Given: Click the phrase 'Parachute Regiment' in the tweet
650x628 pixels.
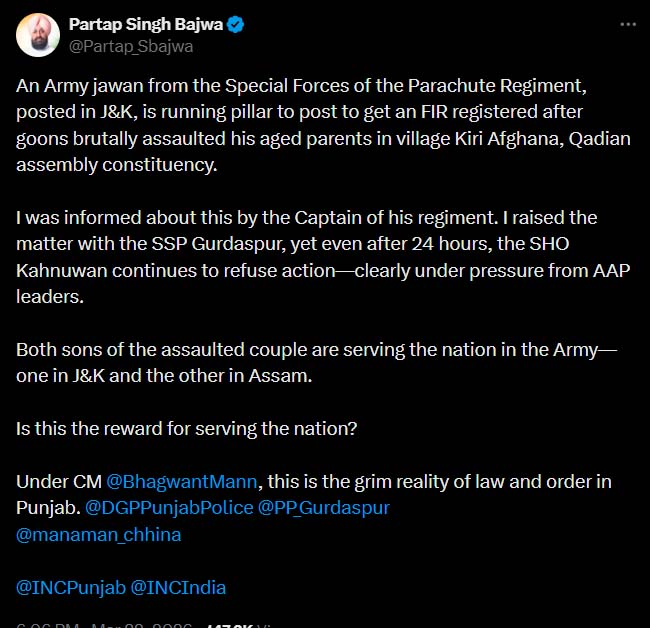Looking at the screenshot, I should [x=541, y=87].
